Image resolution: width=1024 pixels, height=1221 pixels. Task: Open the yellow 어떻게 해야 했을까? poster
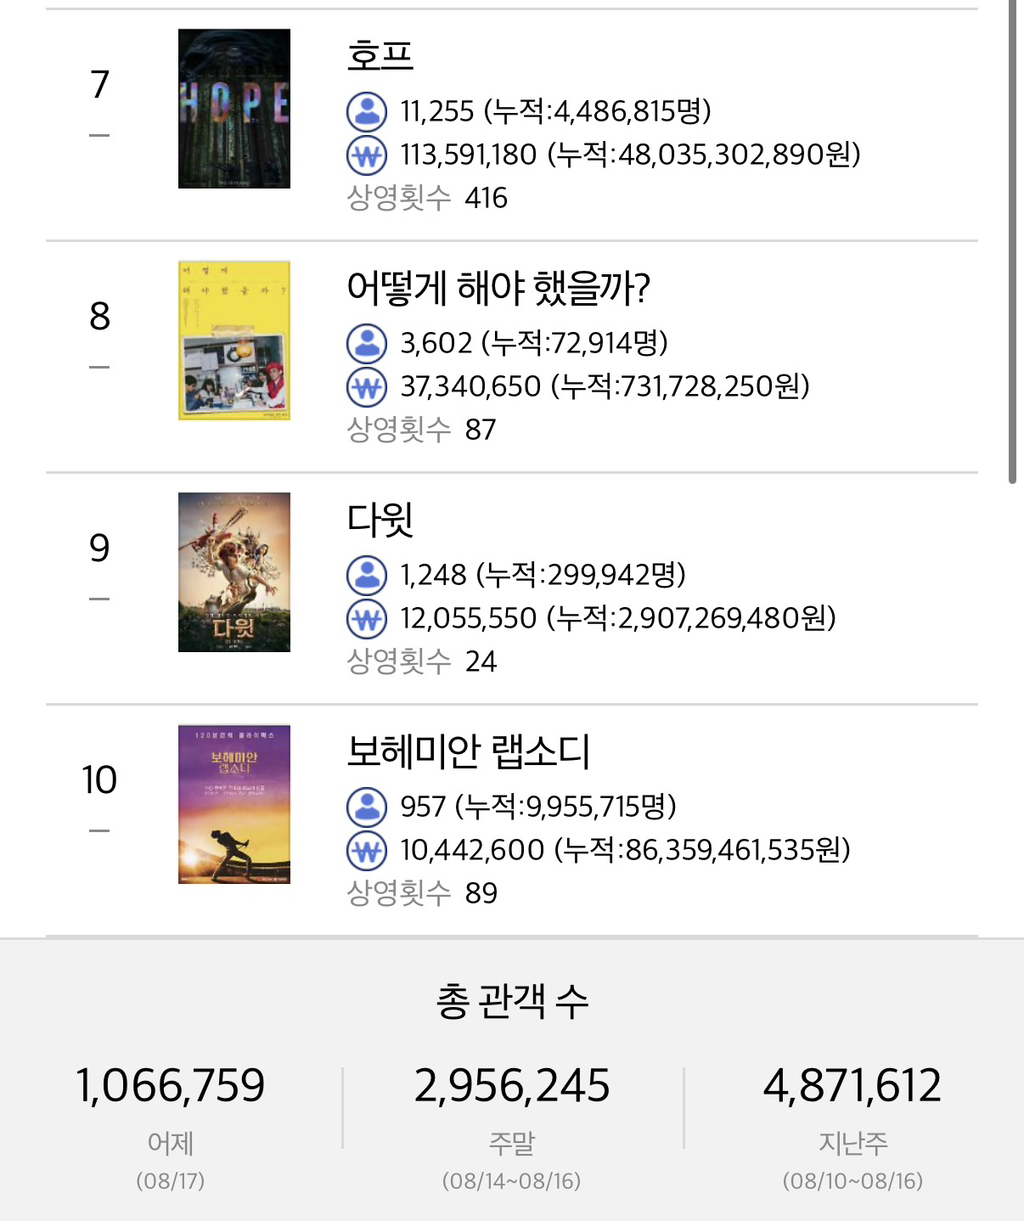coord(234,341)
